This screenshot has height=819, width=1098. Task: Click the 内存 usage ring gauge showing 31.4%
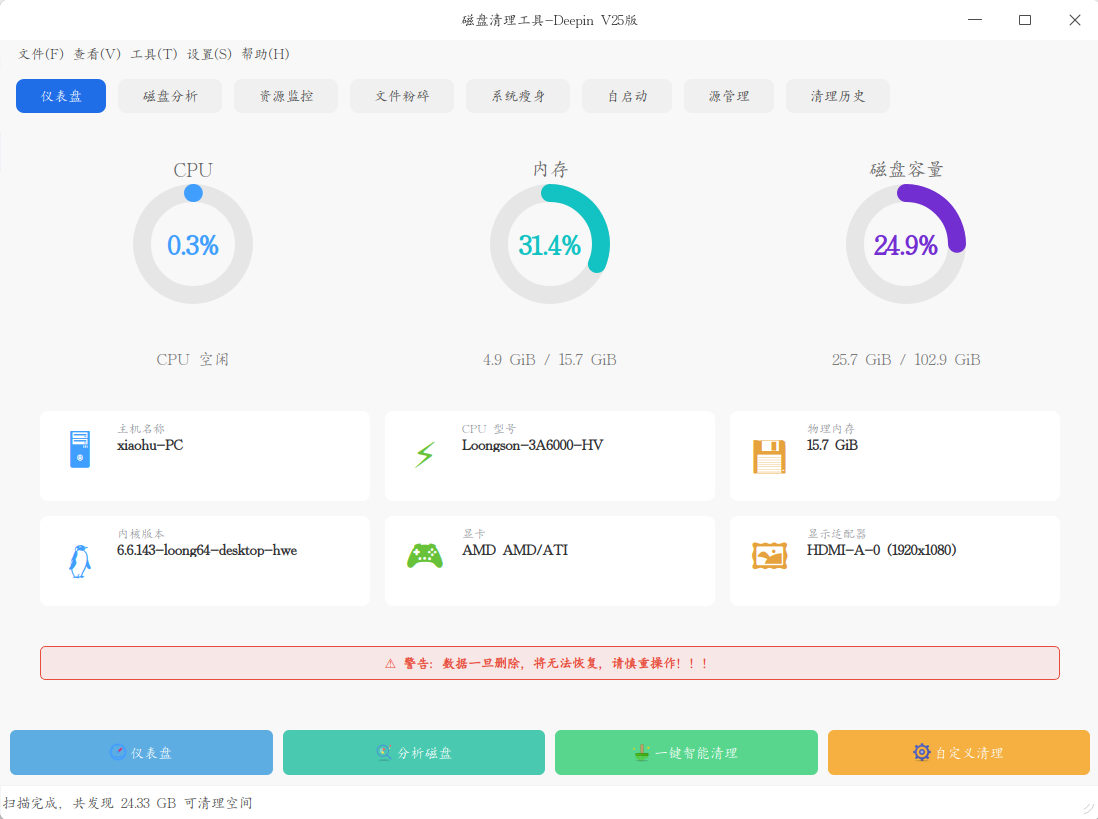pyautogui.click(x=550, y=244)
